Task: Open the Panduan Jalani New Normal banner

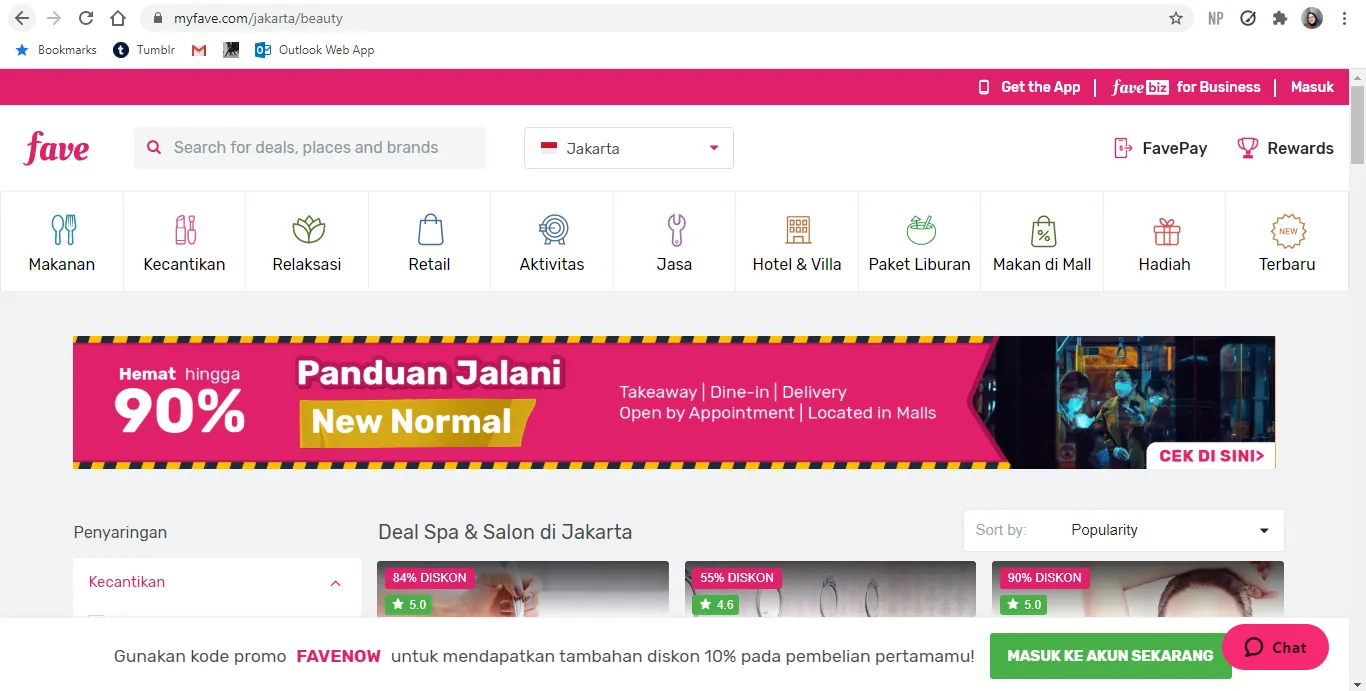Action: pyautogui.click(x=674, y=402)
